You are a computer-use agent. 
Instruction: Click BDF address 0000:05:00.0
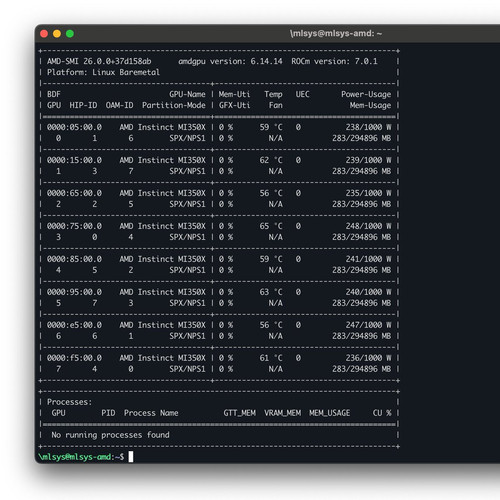(x=74, y=127)
